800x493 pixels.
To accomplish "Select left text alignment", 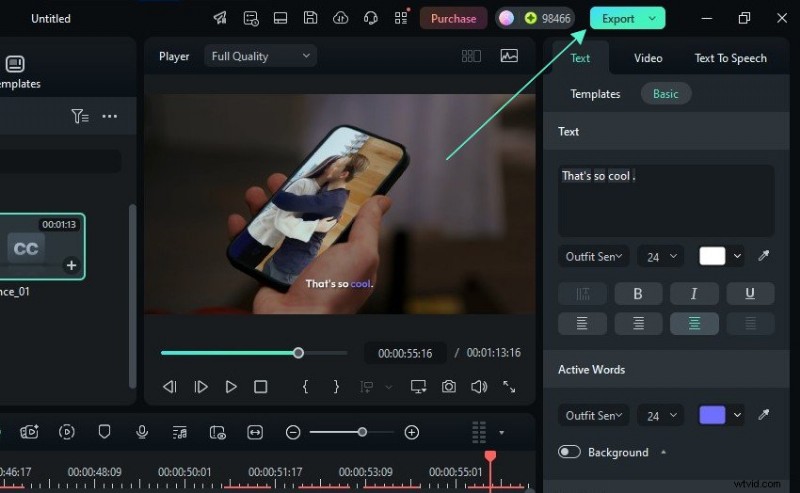I will pos(582,324).
